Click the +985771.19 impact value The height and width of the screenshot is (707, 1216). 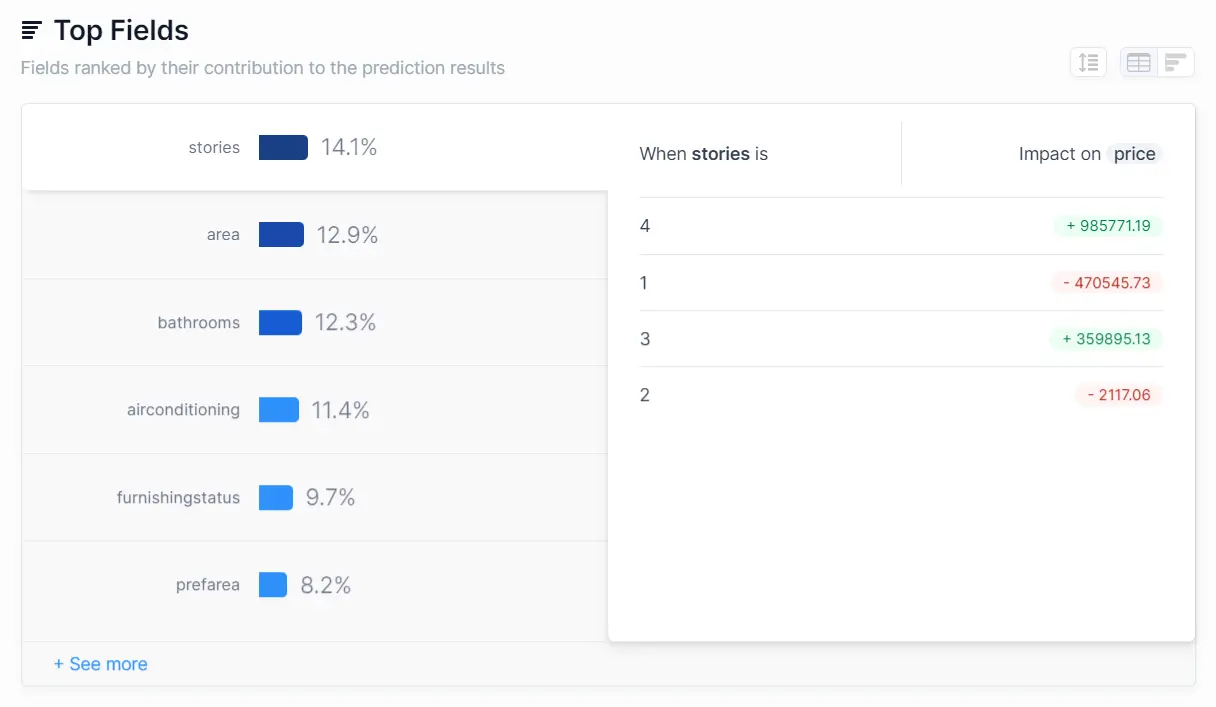coord(1108,226)
